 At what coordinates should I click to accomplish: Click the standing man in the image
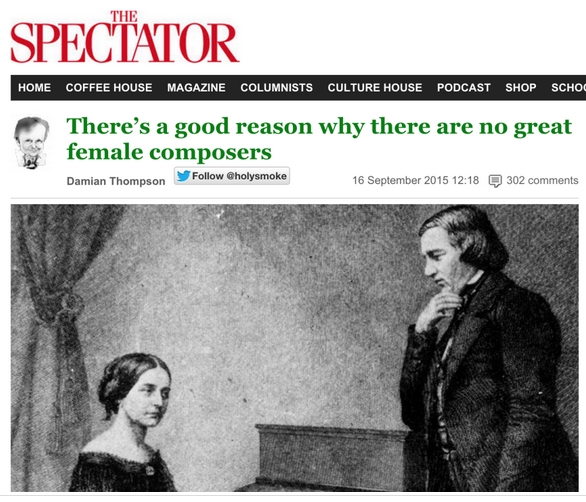coord(486,348)
